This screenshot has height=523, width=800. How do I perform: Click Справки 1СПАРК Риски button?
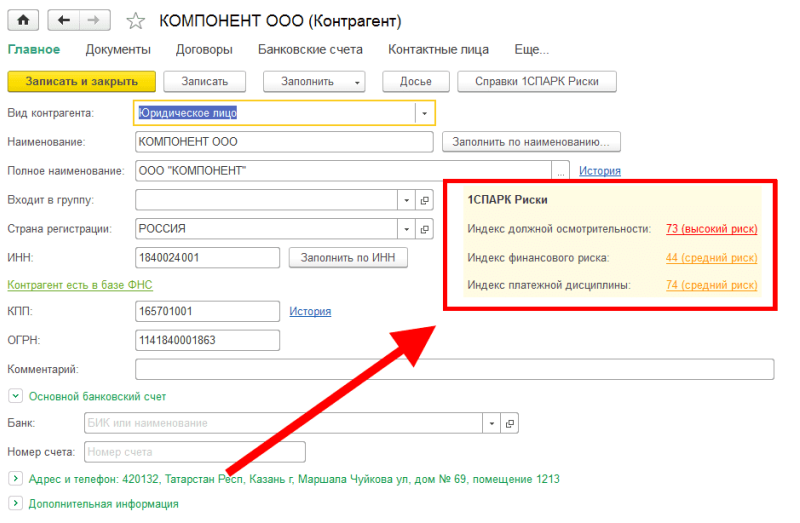coord(537,82)
